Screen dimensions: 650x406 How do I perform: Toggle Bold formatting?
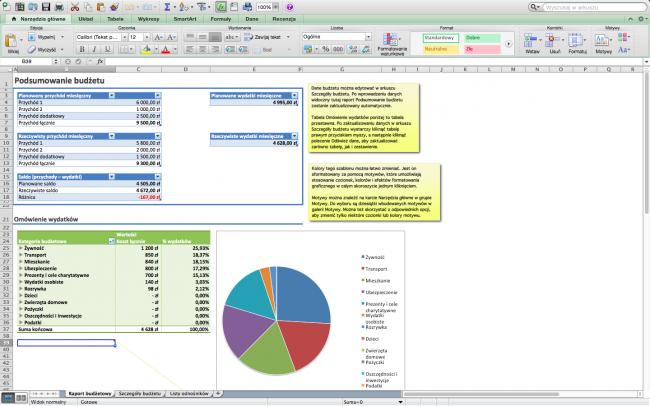82,49
